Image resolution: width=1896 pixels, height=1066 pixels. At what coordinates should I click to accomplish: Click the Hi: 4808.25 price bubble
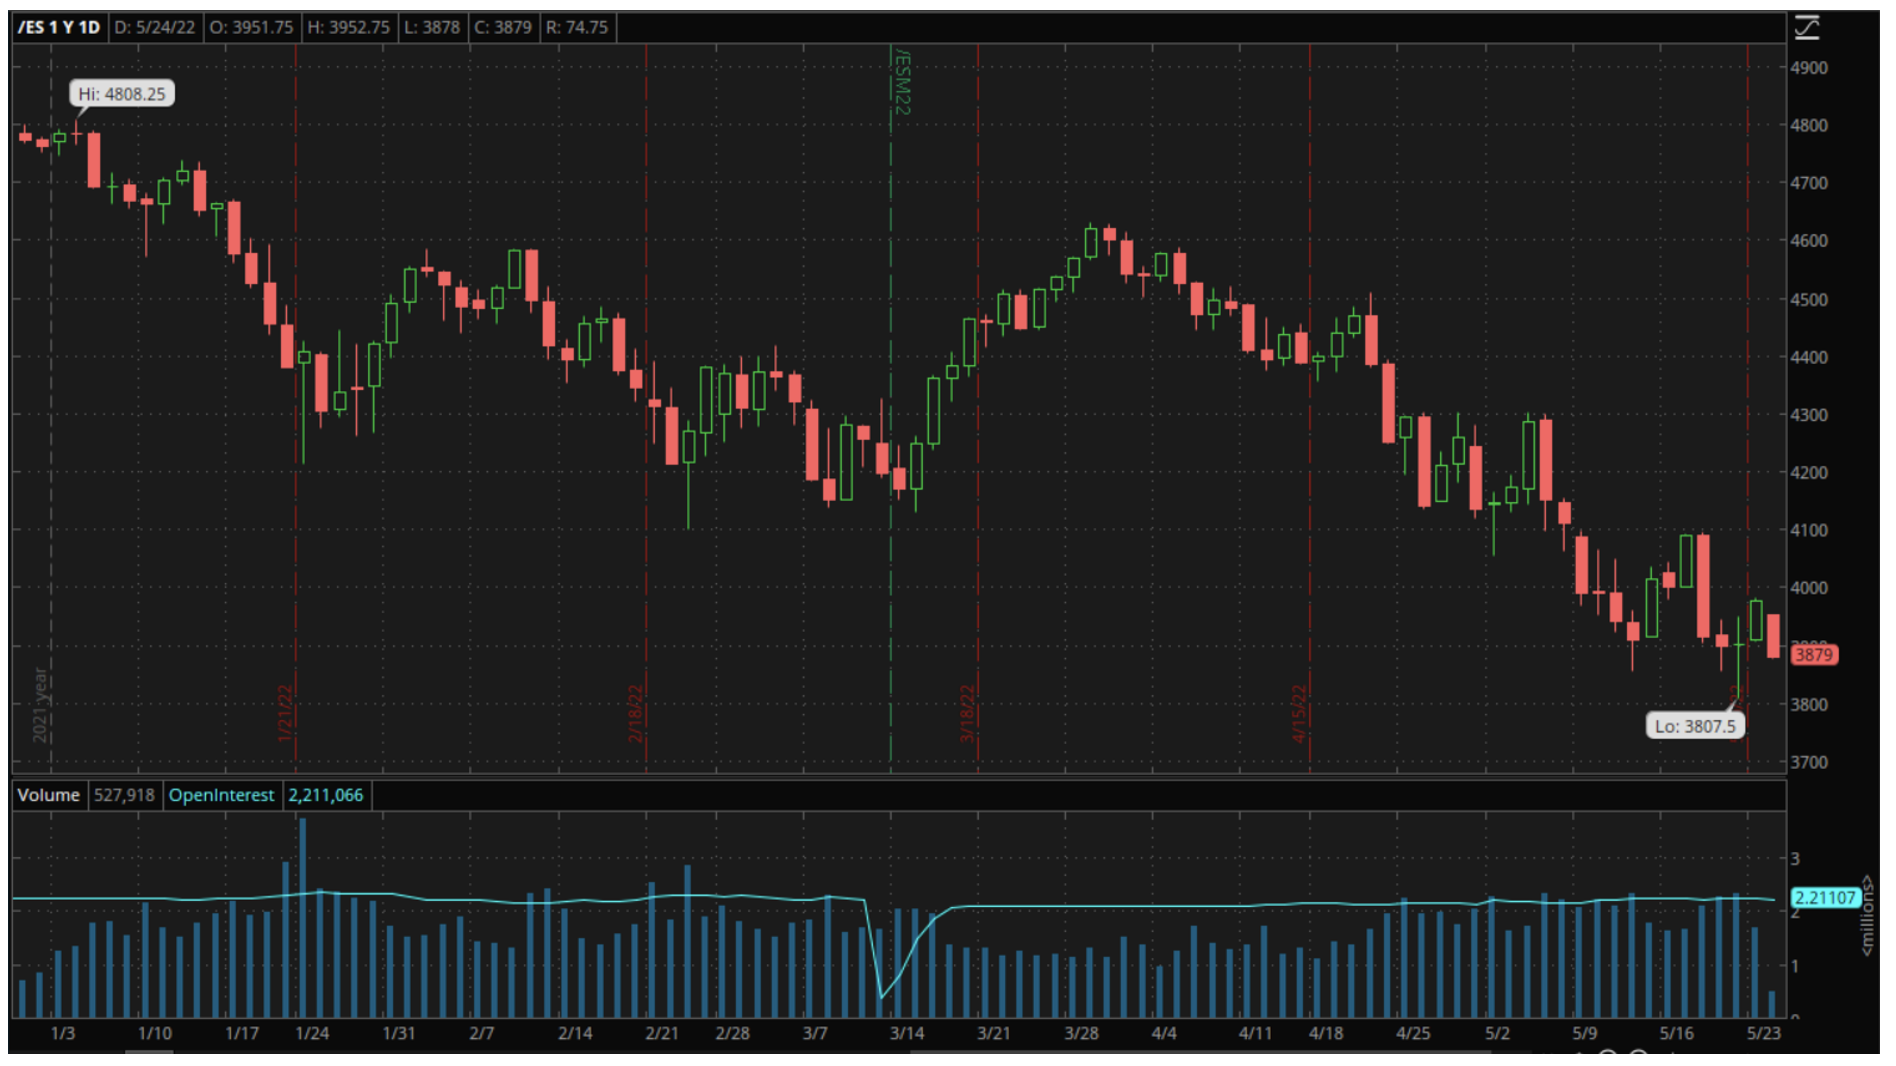click(x=122, y=94)
